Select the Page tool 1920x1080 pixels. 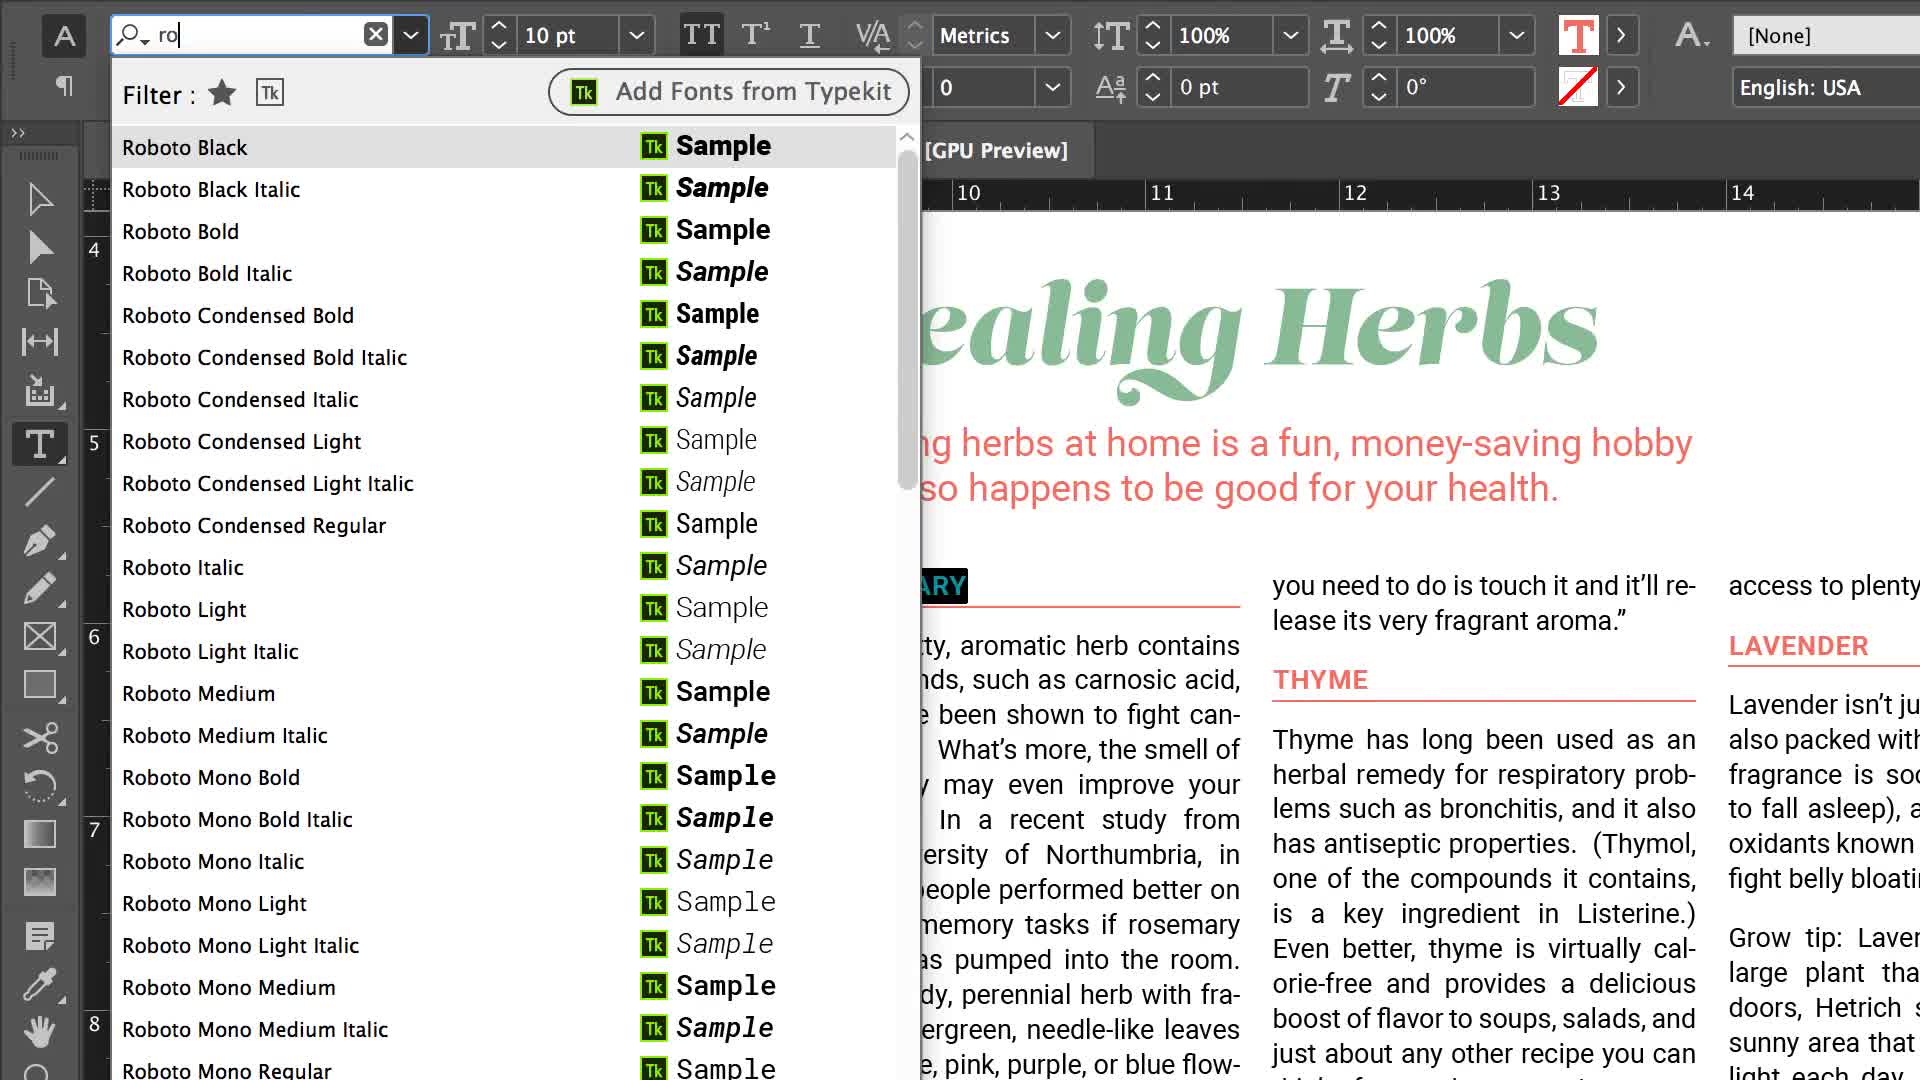(x=40, y=294)
